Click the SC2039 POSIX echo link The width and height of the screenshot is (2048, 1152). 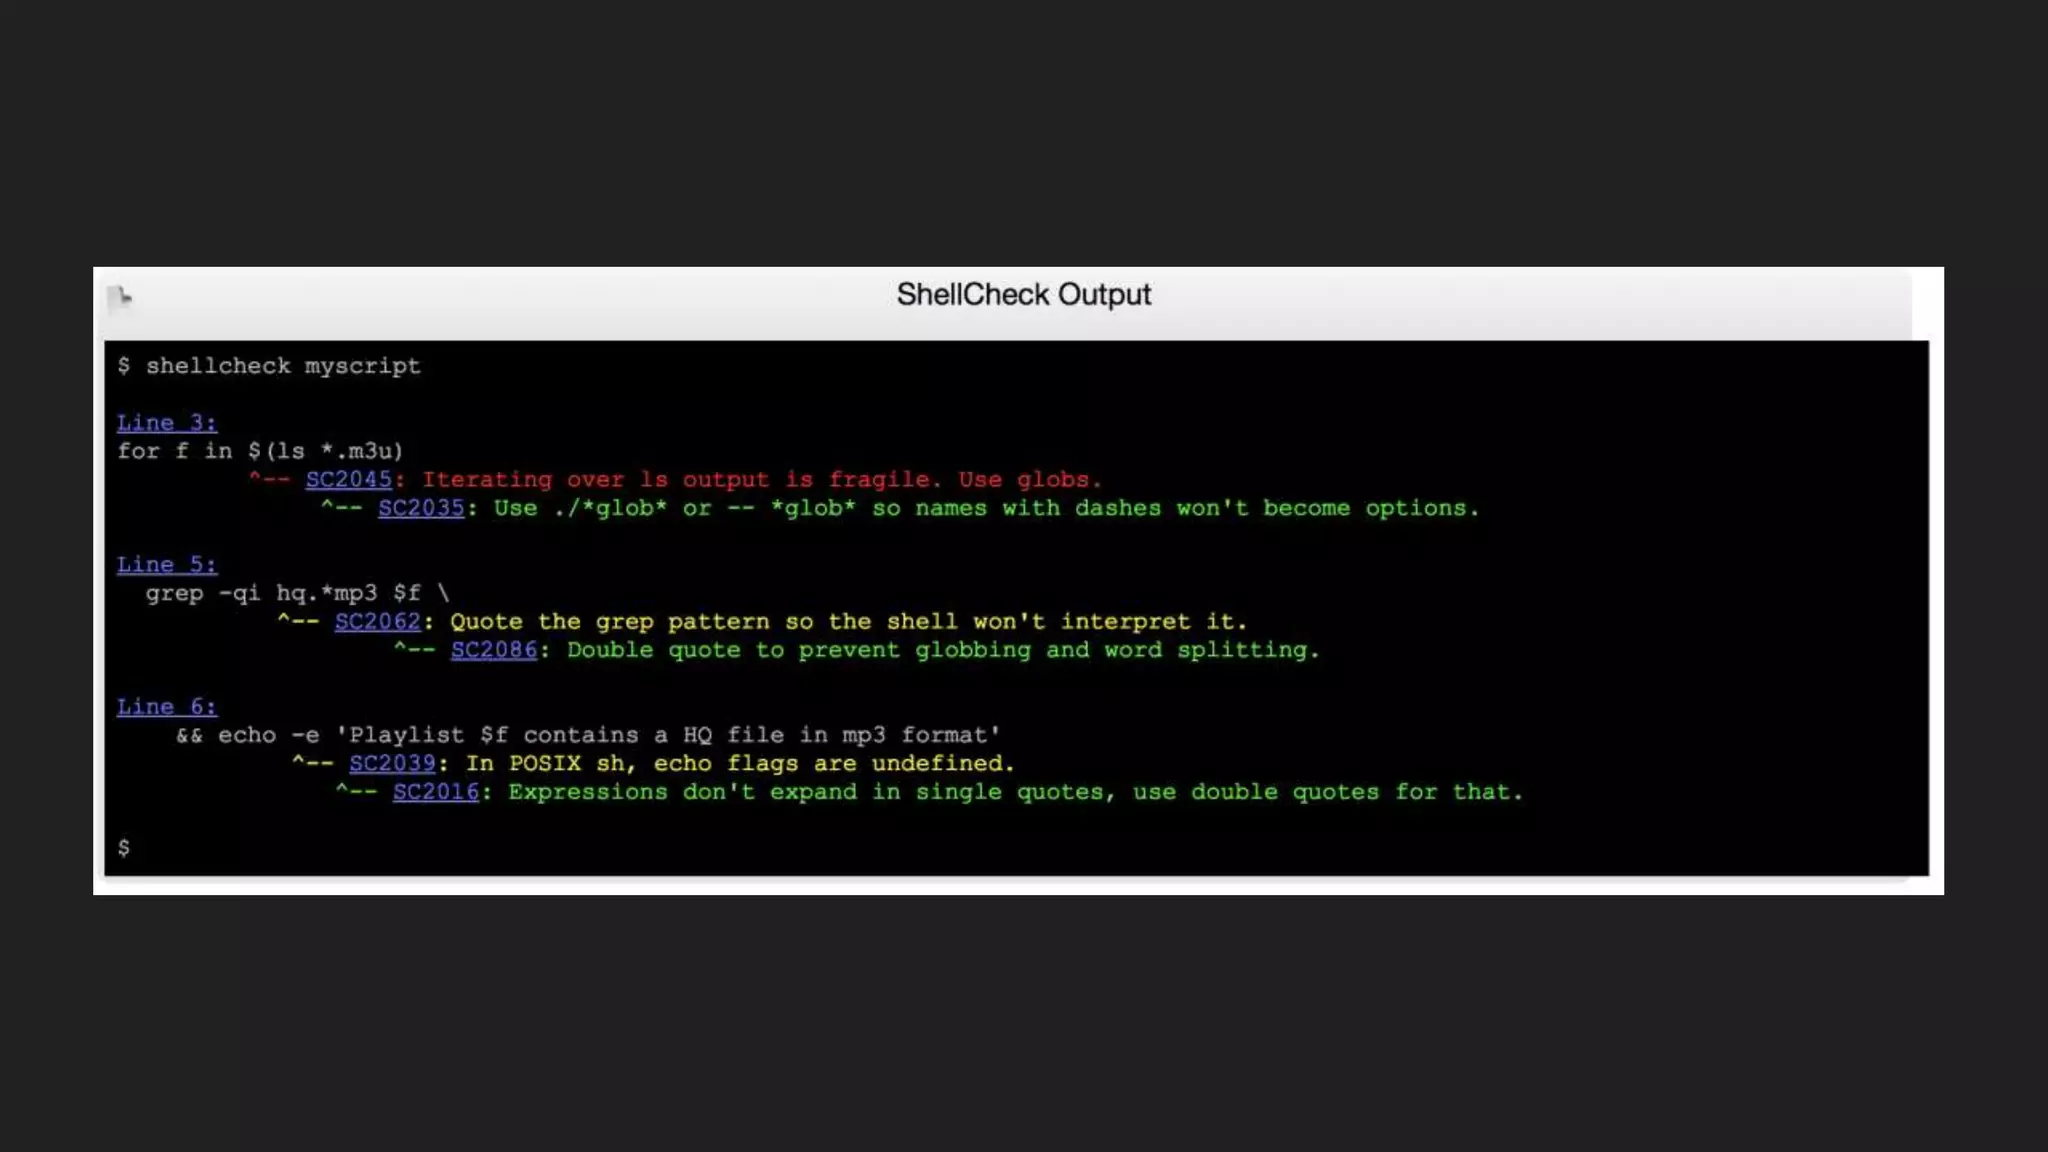[x=392, y=764]
